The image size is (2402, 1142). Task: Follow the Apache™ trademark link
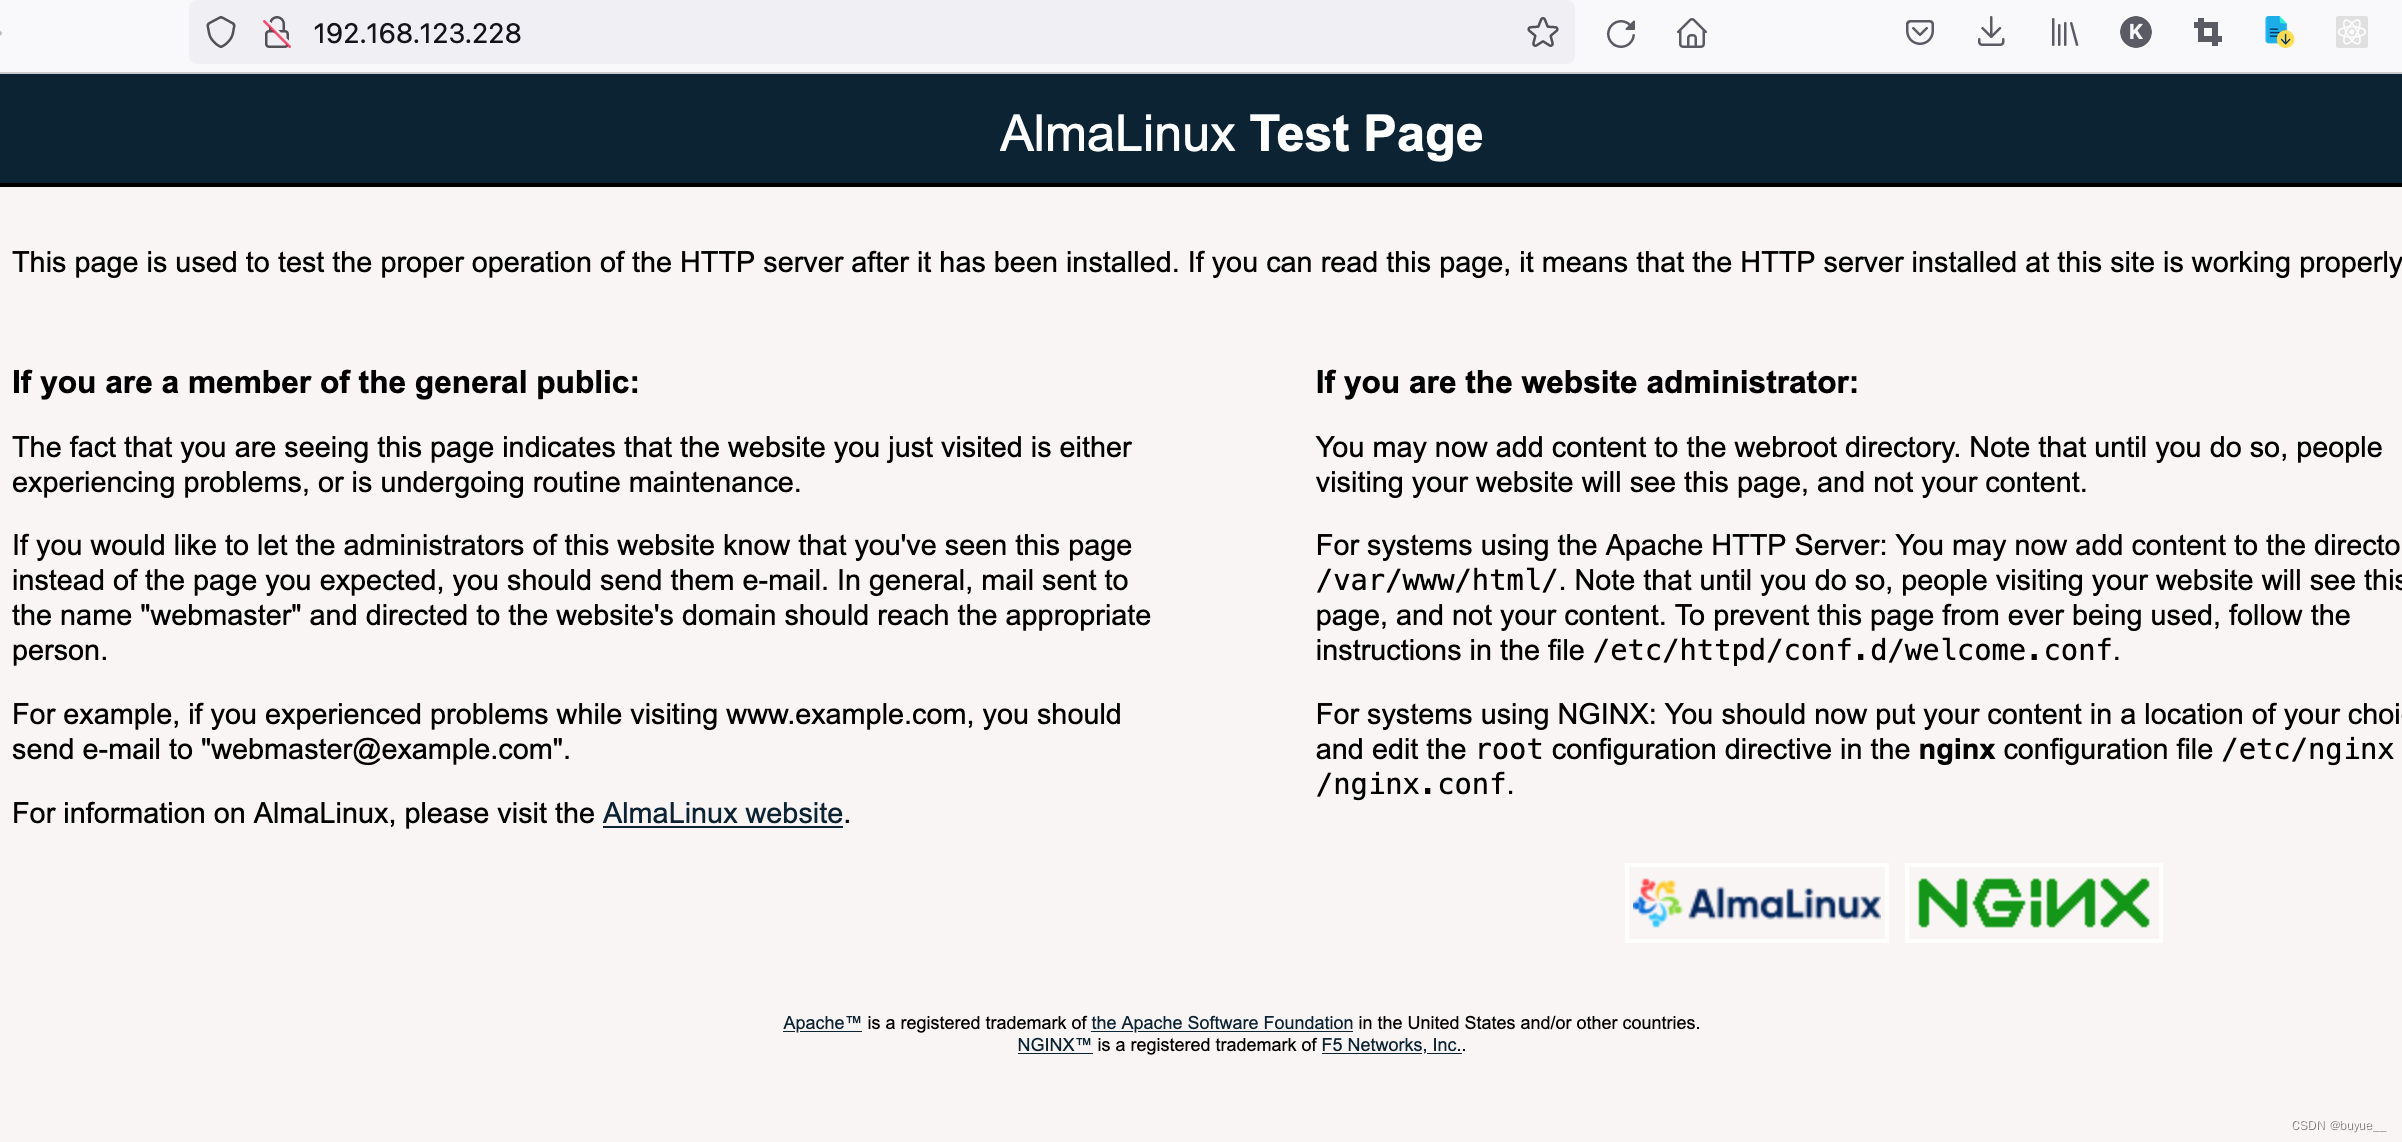pyautogui.click(x=821, y=1022)
